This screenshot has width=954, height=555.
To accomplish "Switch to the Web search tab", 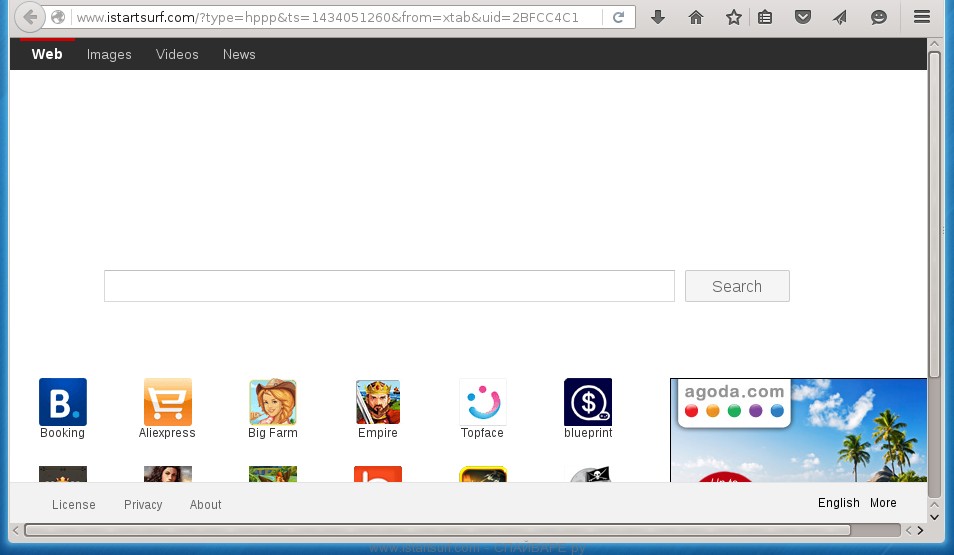I will (47, 54).
